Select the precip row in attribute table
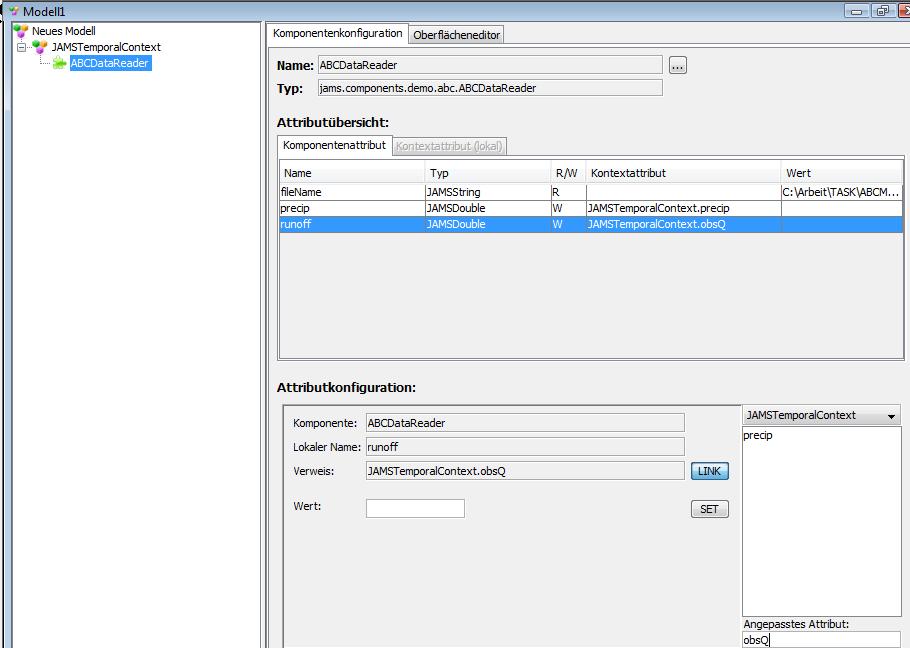 pyautogui.click(x=350, y=208)
